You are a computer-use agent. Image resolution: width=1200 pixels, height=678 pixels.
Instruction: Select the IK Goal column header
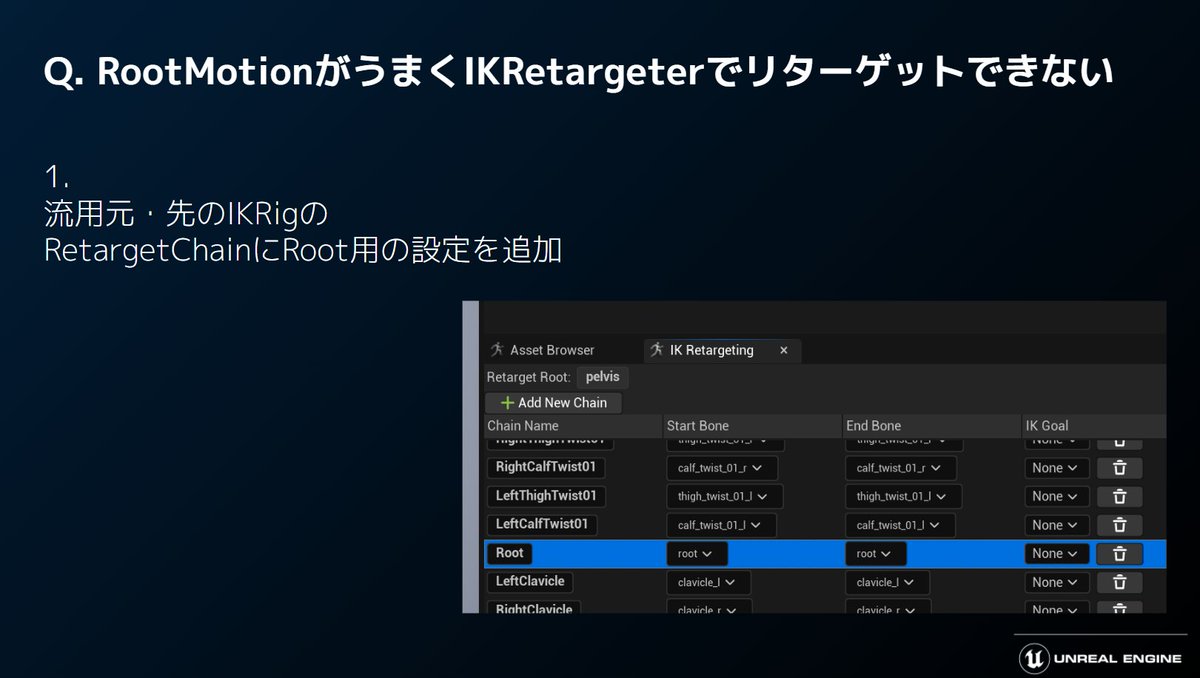(x=1094, y=426)
